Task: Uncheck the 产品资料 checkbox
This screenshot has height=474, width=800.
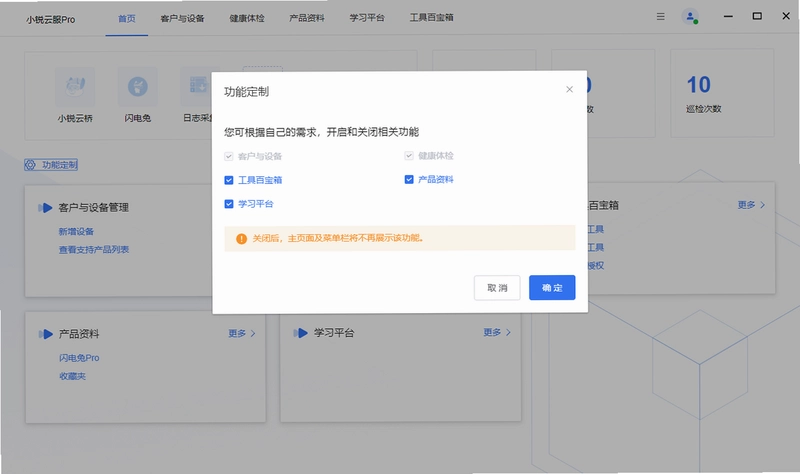Action: 409,180
